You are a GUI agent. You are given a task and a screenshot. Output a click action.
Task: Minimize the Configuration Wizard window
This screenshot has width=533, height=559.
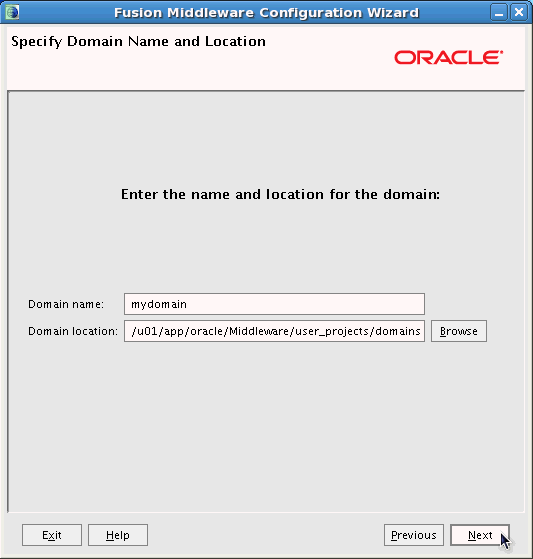(x=499, y=13)
